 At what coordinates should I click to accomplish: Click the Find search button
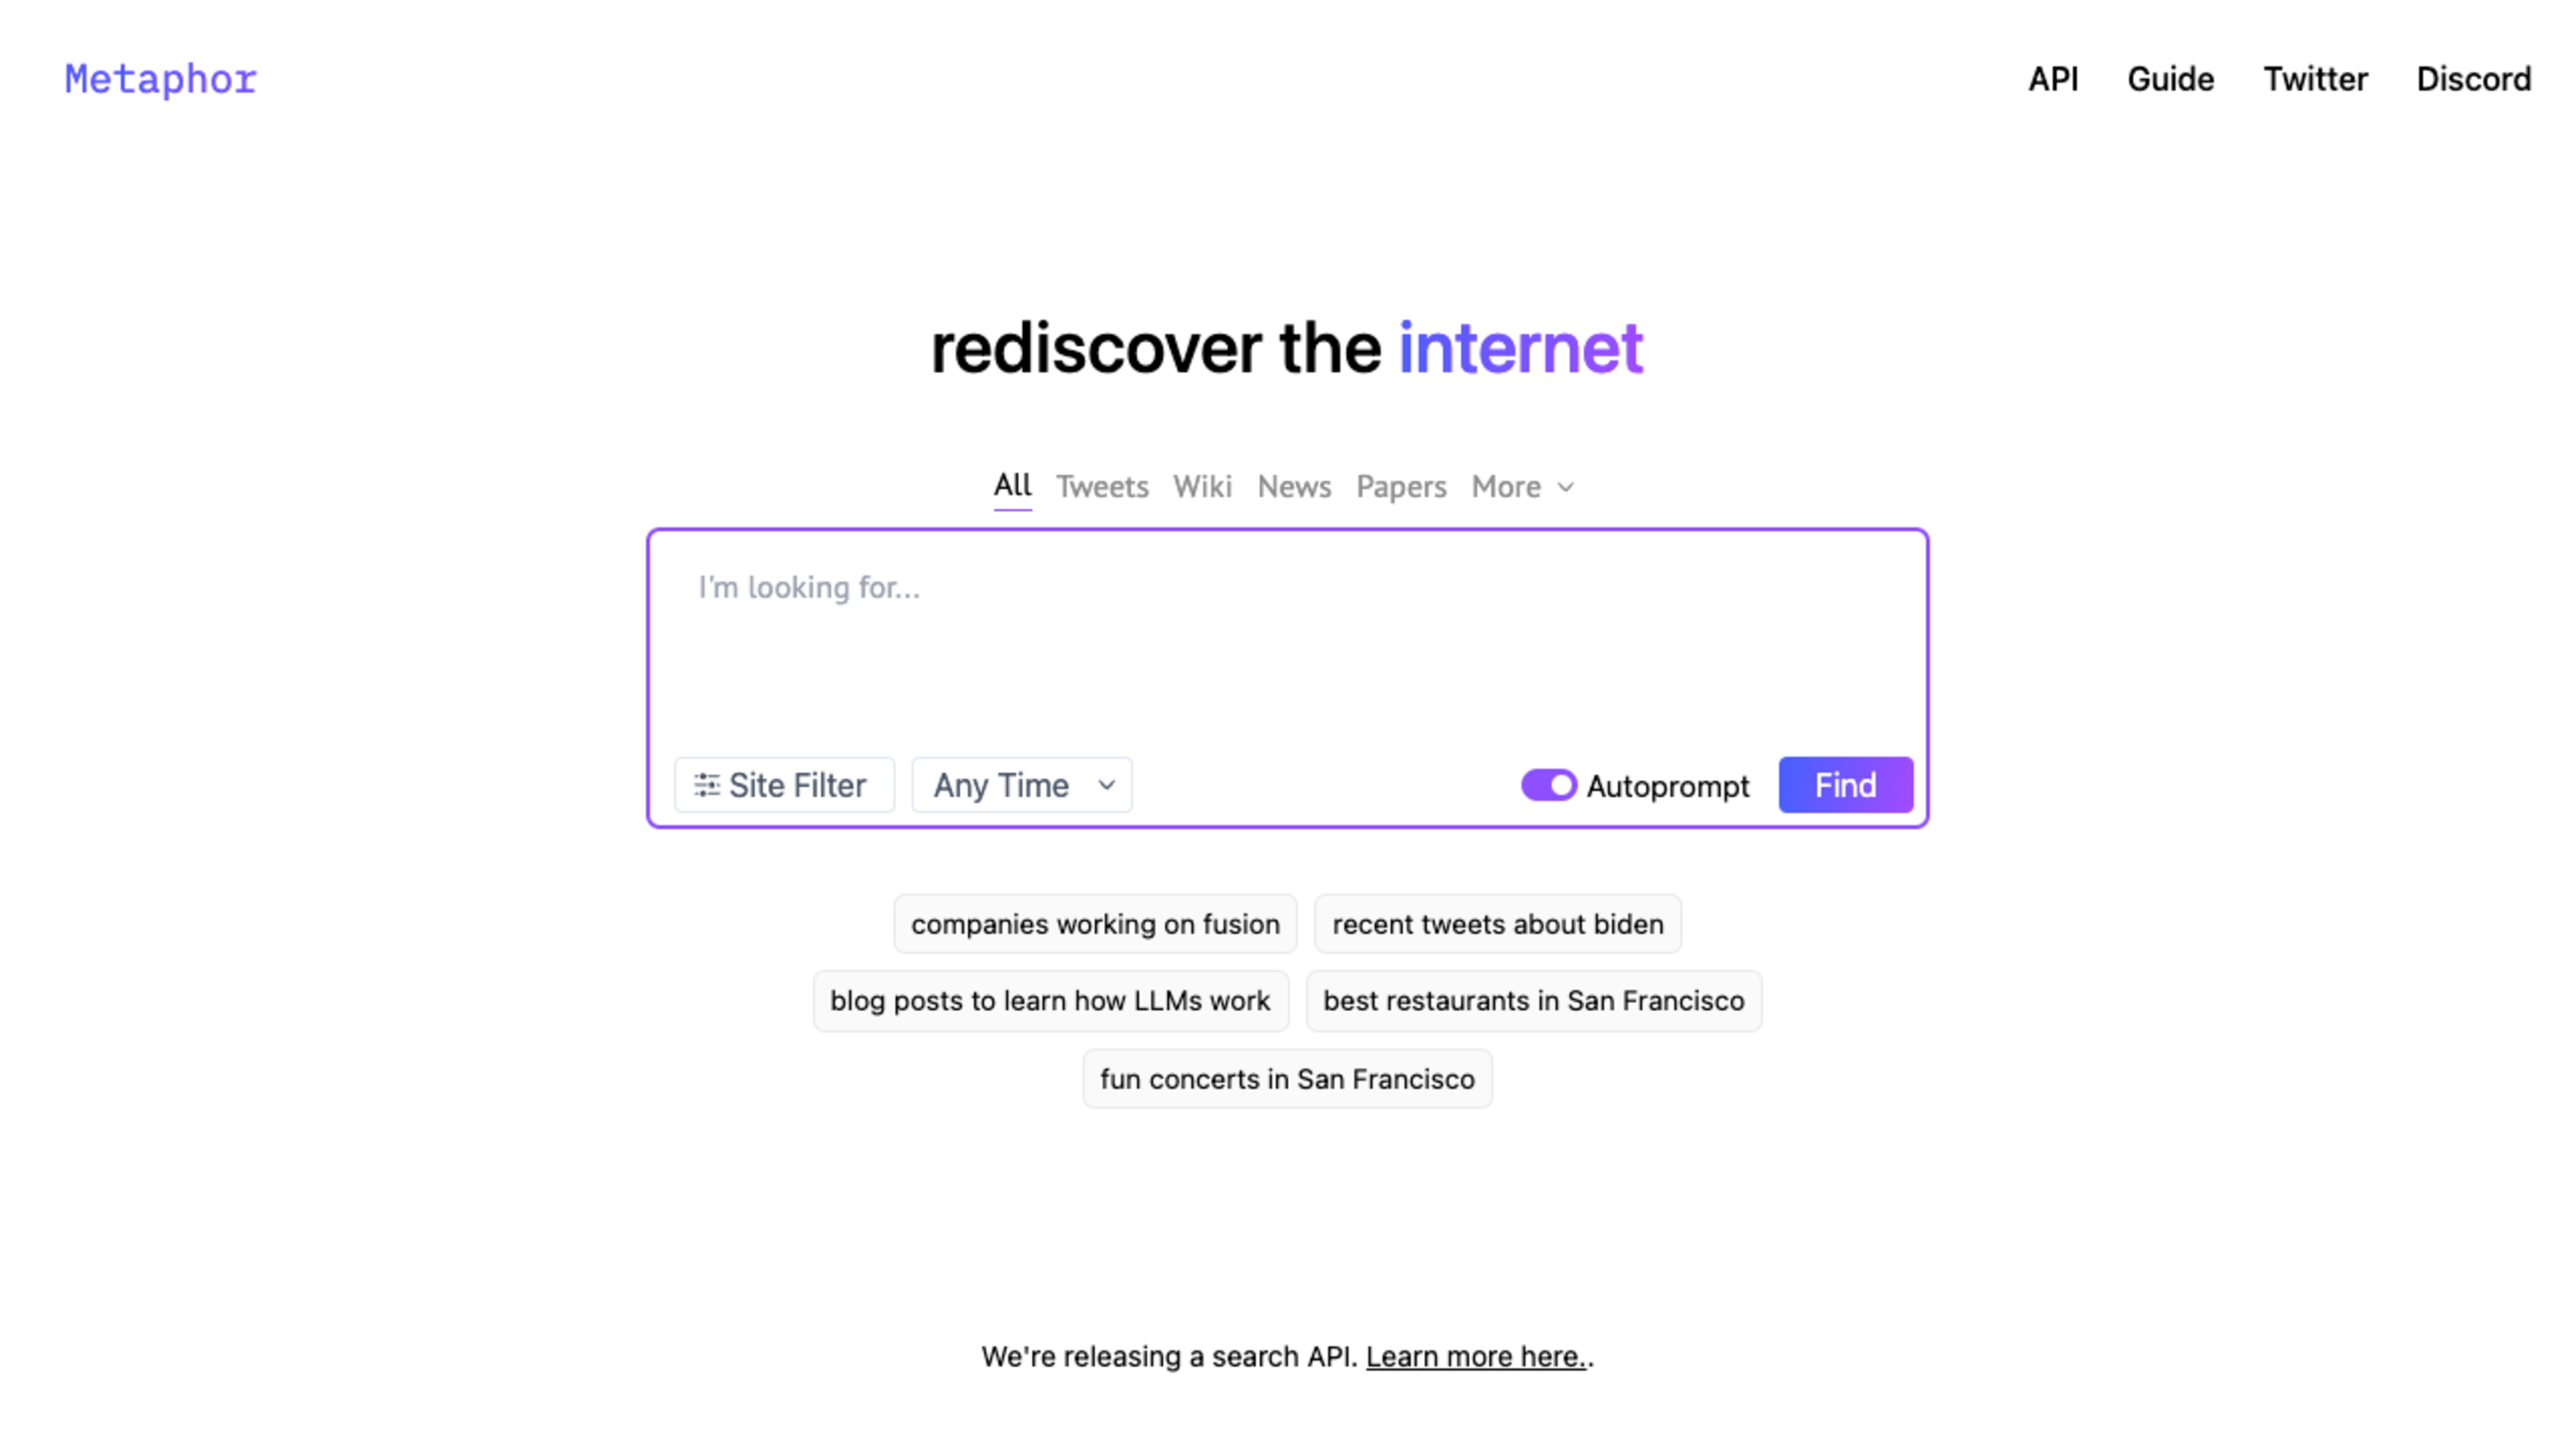[x=1845, y=784]
